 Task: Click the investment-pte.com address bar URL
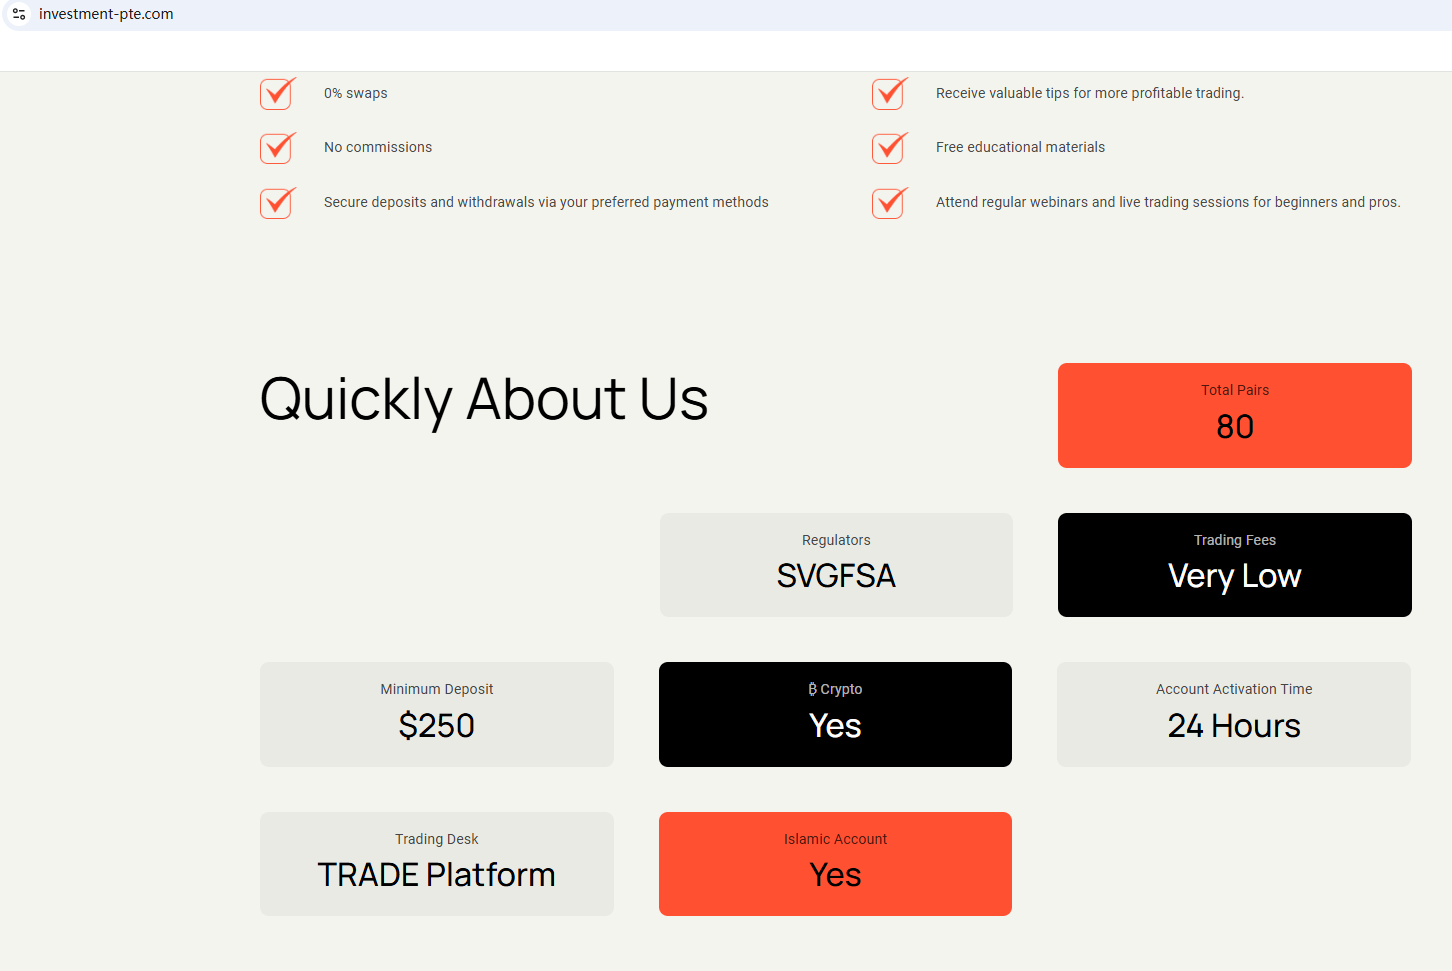106,14
